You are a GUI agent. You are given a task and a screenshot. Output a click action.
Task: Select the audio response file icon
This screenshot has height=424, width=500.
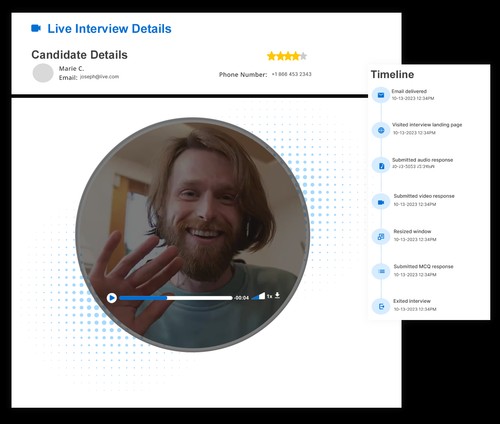coord(381,166)
